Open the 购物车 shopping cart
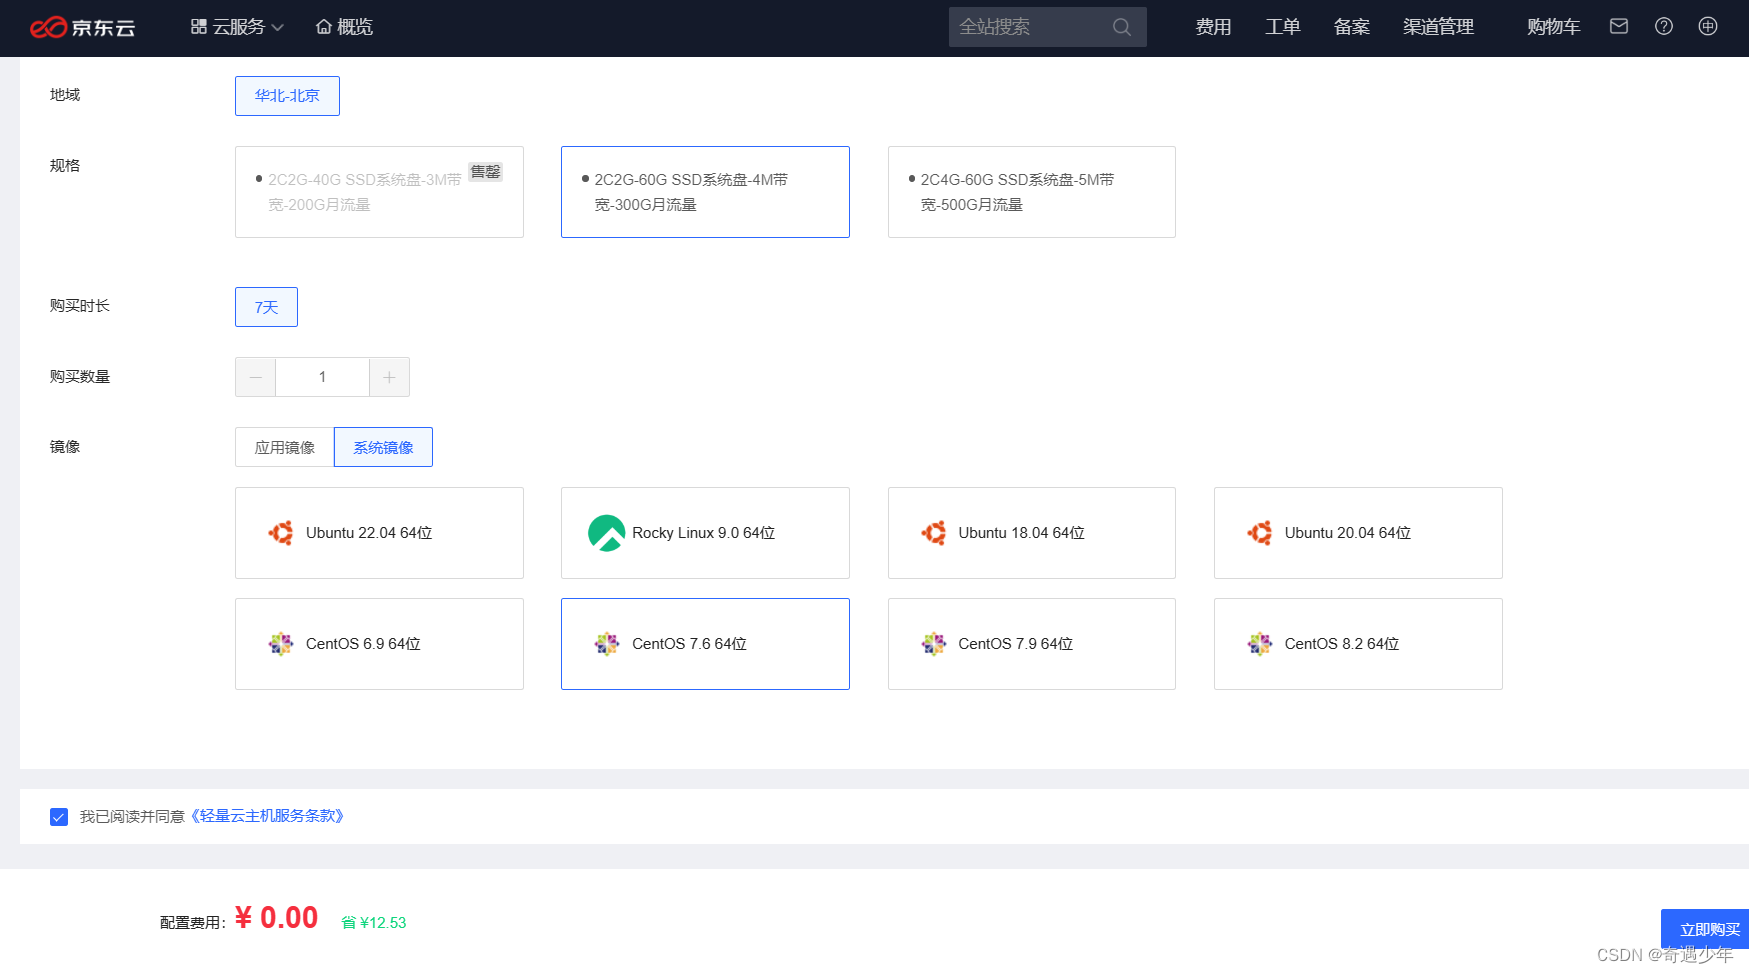Screen dimensions: 1749x973 (1553, 27)
